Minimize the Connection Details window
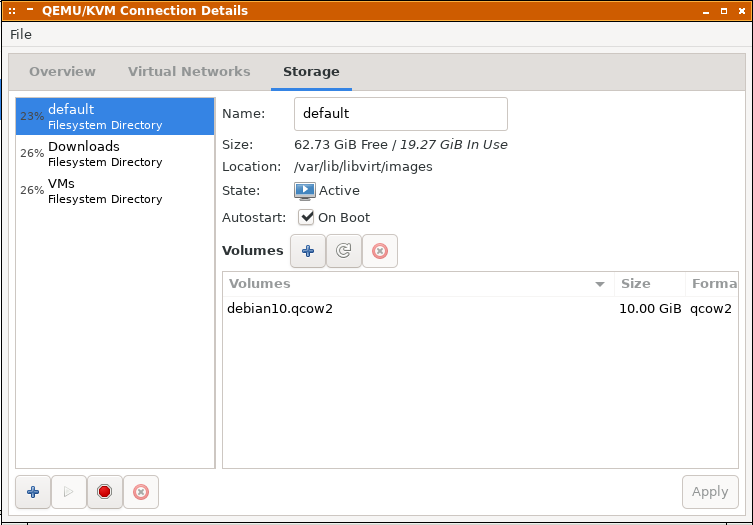Image resolution: width=753 pixels, height=525 pixels. click(706, 11)
